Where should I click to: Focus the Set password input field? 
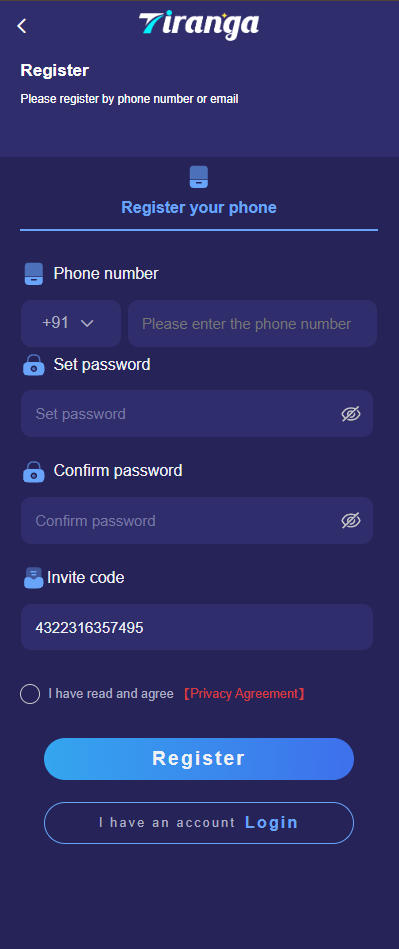pos(197,414)
